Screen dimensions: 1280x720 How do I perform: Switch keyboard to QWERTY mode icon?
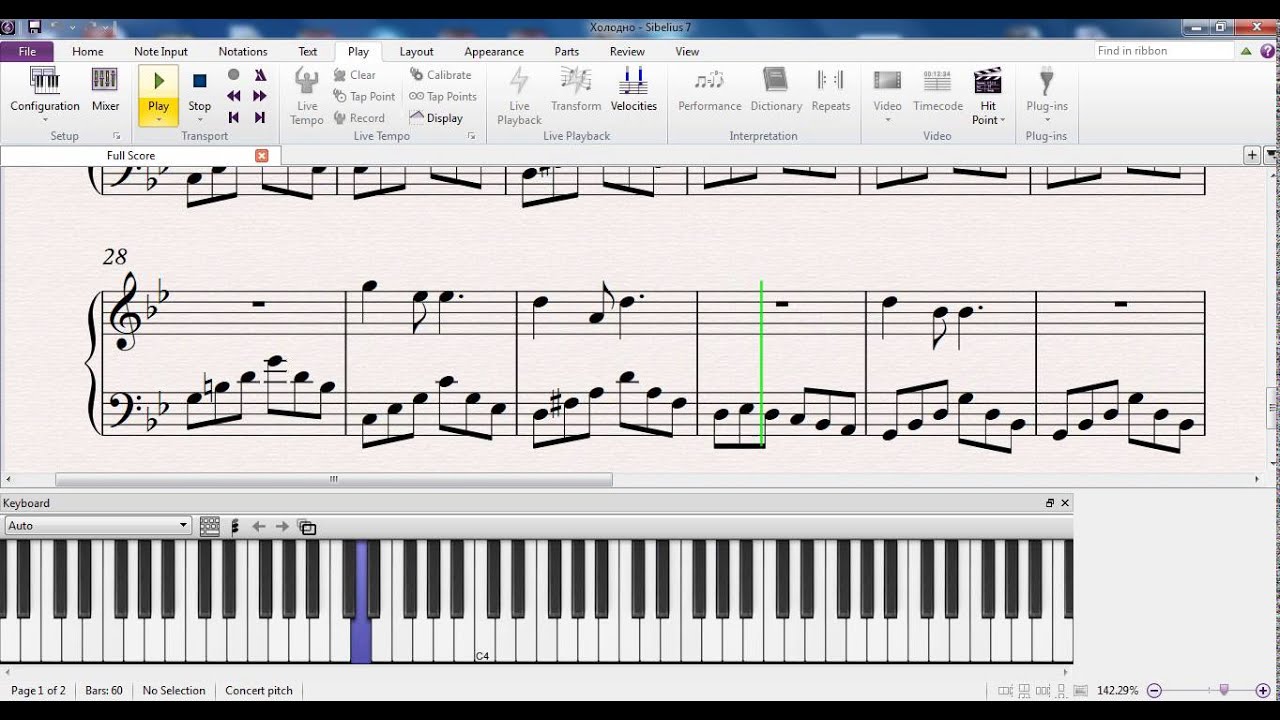coord(210,526)
